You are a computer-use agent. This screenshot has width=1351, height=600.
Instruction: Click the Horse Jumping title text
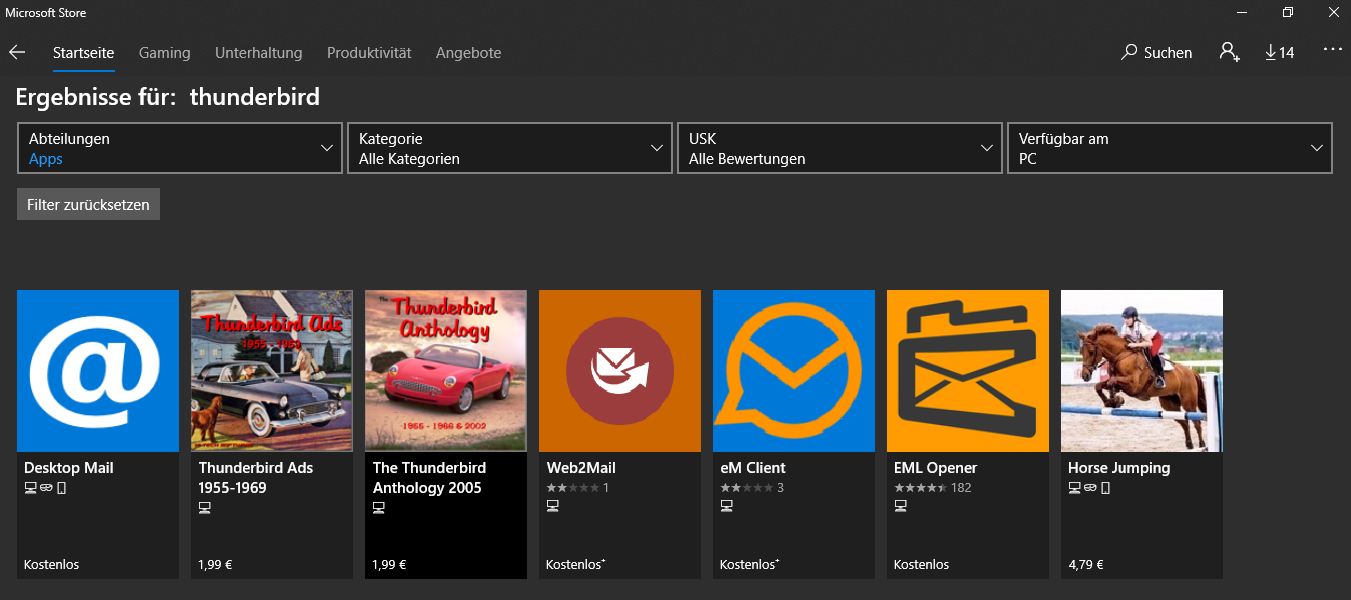[1119, 468]
